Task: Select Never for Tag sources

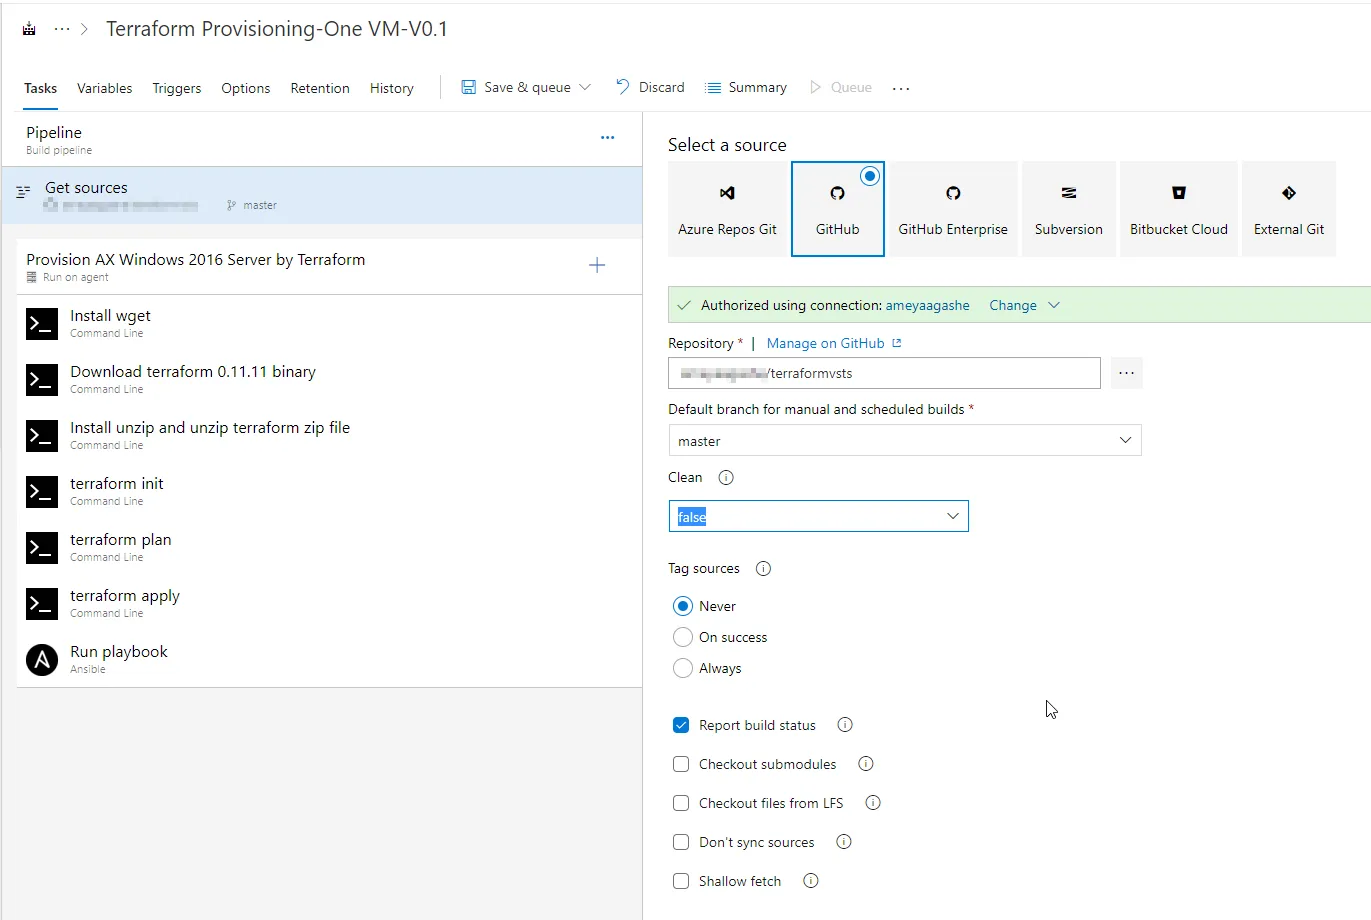Action: coord(683,606)
